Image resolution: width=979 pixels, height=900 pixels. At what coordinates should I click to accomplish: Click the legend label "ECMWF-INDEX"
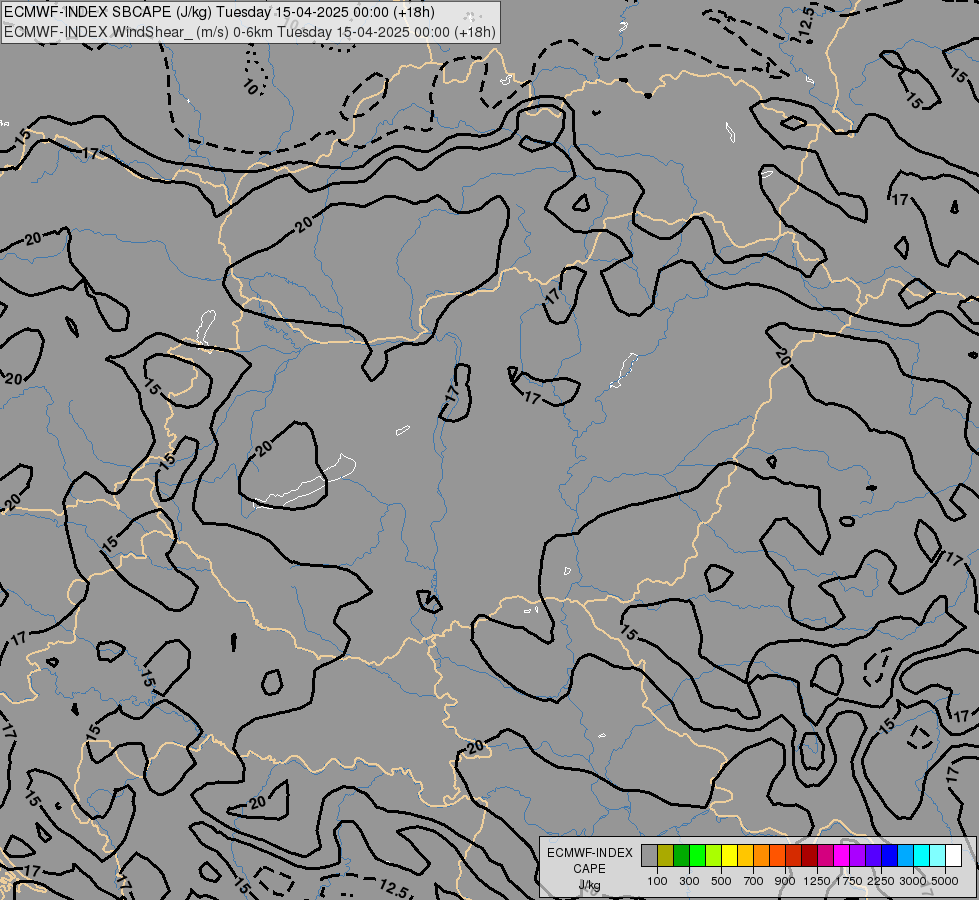[x=589, y=853]
